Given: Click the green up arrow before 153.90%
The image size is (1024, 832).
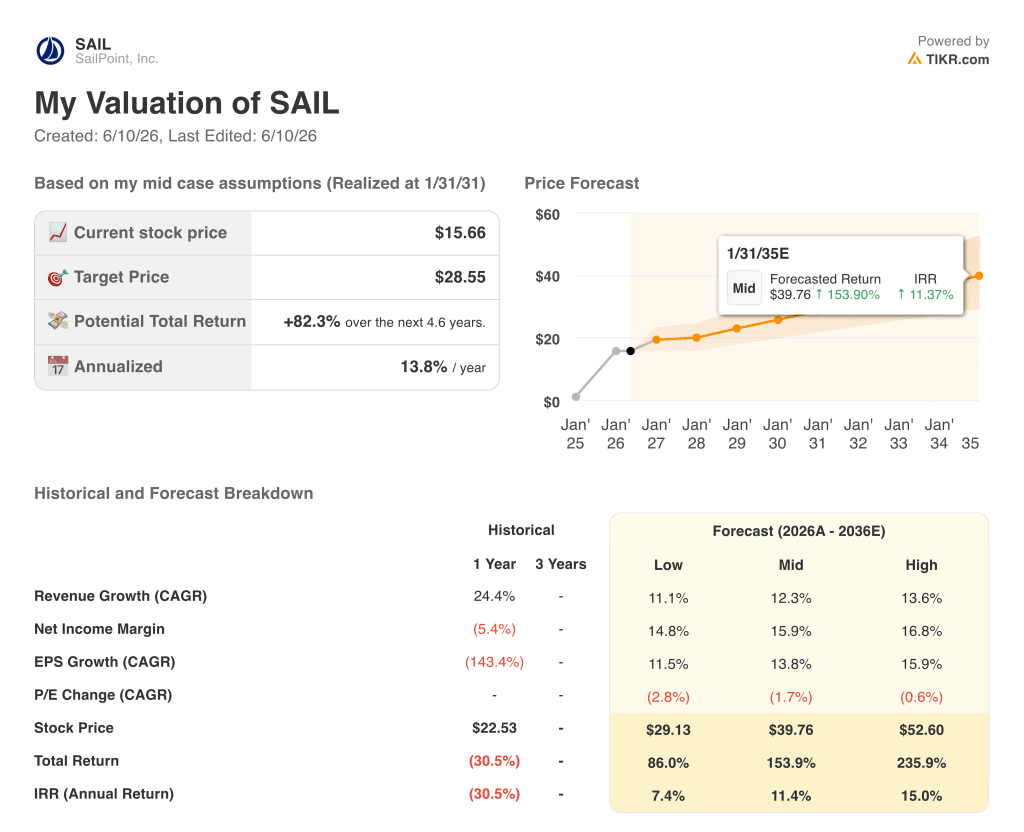Looking at the screenshot, I should (819, 295).
